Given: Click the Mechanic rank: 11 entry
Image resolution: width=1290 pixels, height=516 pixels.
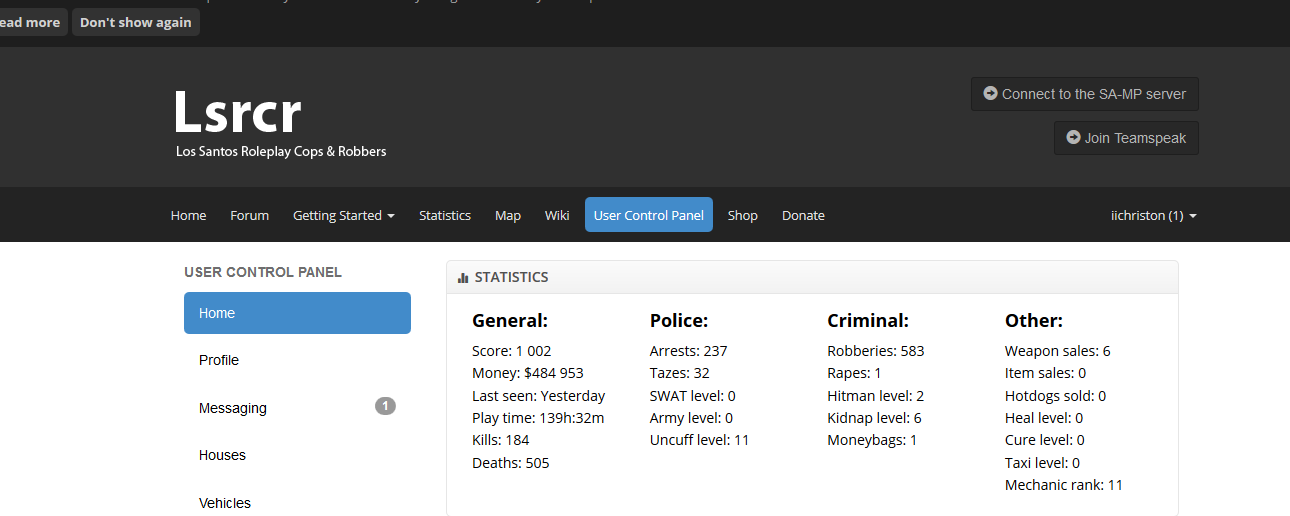Looking at the screenshot, I should pyautogui.click(x=1065, y=485).
